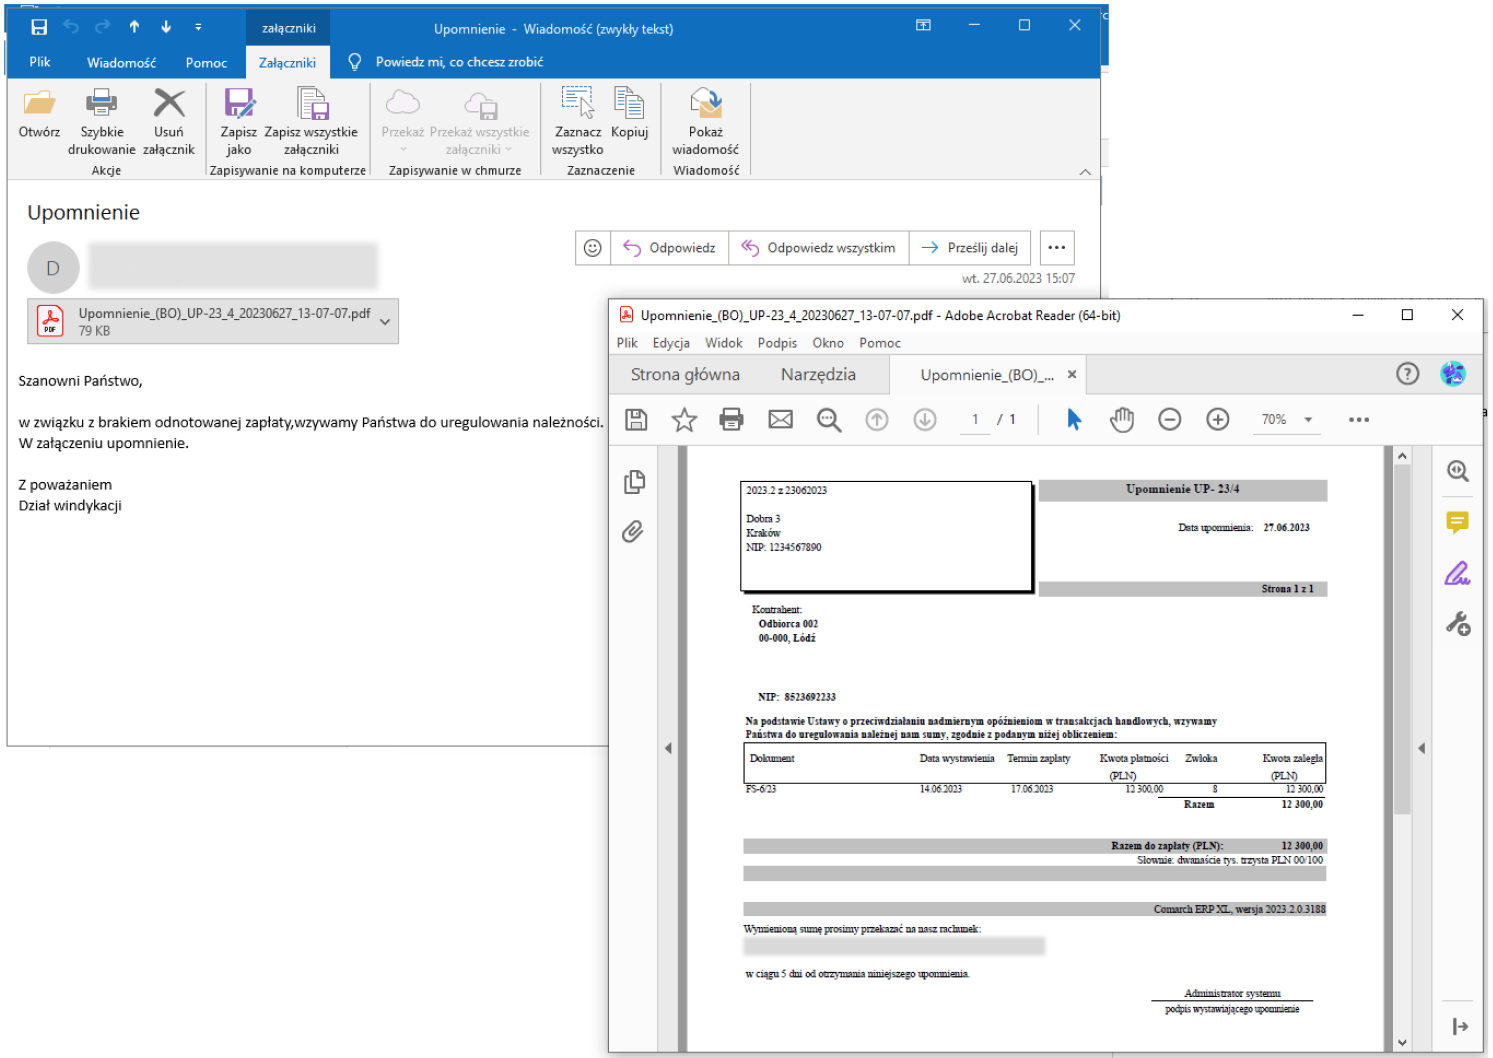This screenshot has width=1493, height=1058.
Task: Click Pokaż wiadomość envelope icon
Action: coord(706,102)
